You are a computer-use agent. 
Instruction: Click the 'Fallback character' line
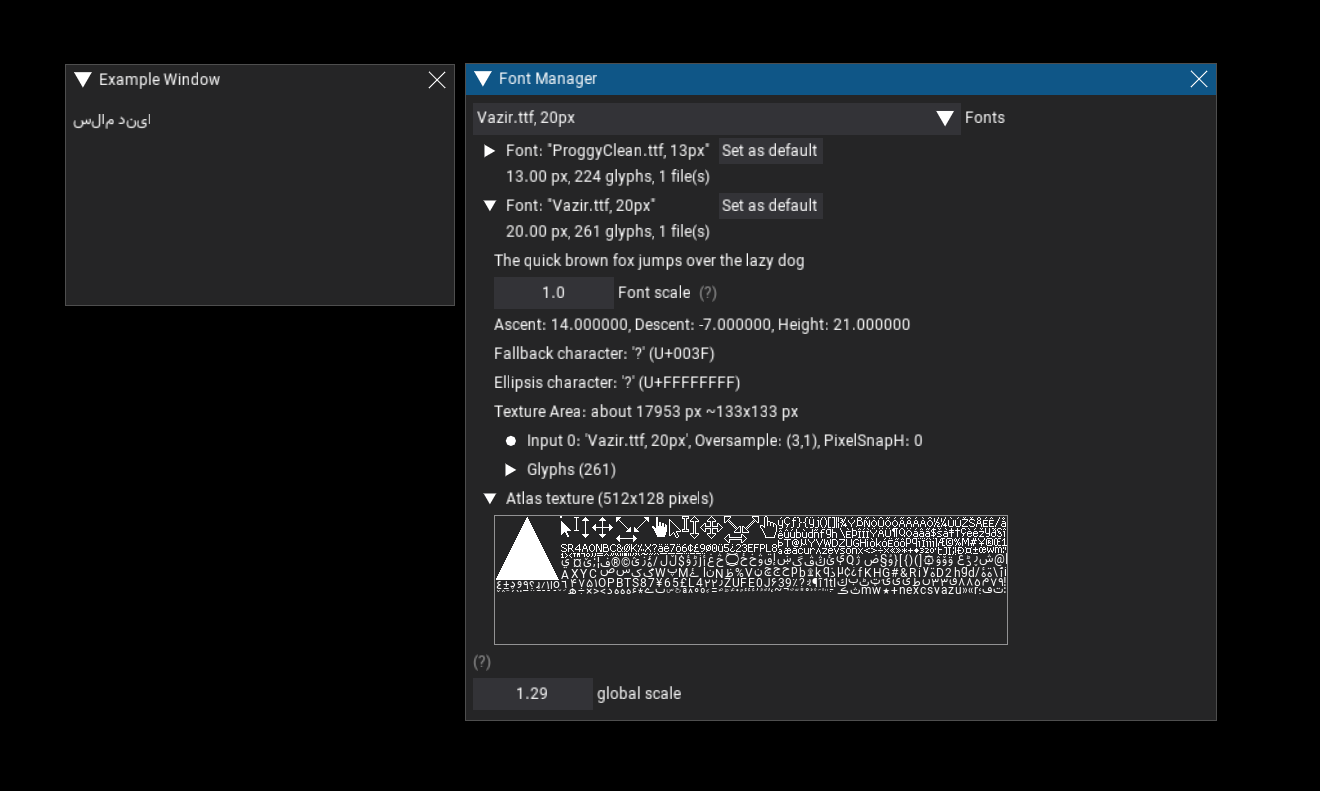coord(604,354)
